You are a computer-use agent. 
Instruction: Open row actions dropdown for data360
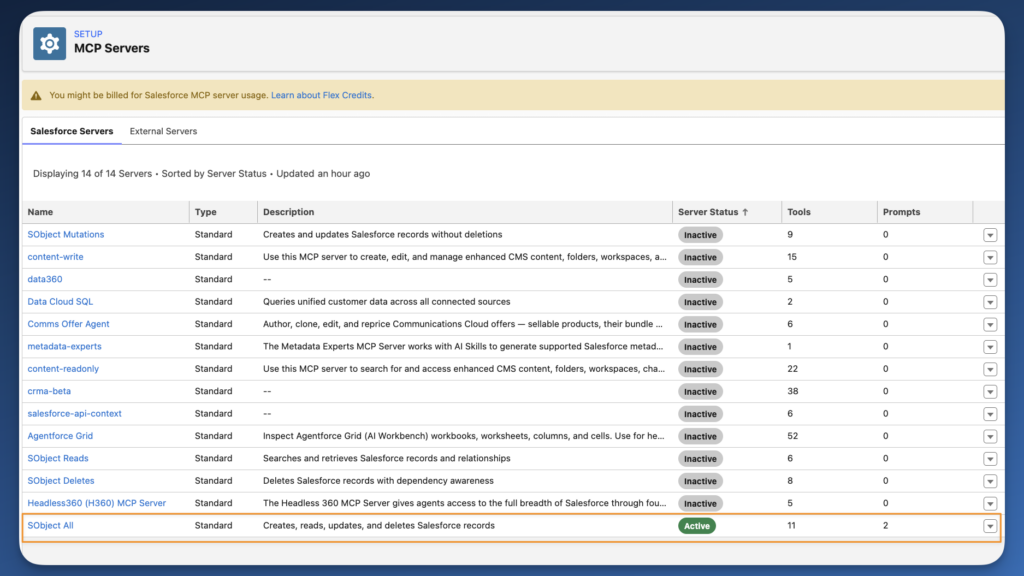(990, 280)
